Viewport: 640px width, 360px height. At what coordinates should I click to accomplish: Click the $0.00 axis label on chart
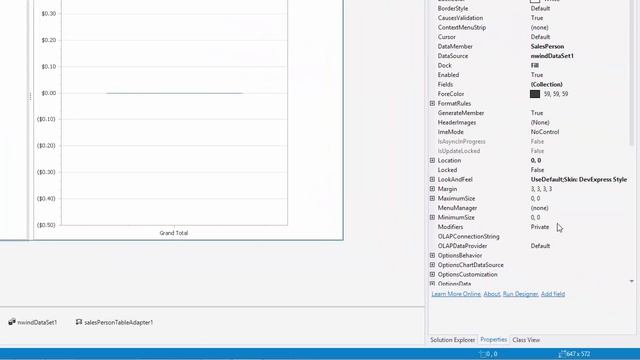coord(49,93)
